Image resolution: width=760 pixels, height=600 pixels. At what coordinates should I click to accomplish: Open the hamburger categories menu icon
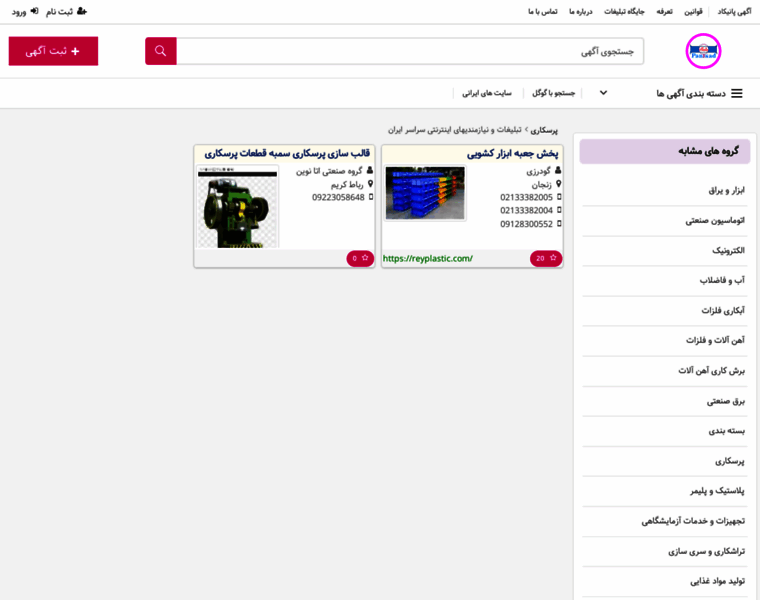(737, 93)
